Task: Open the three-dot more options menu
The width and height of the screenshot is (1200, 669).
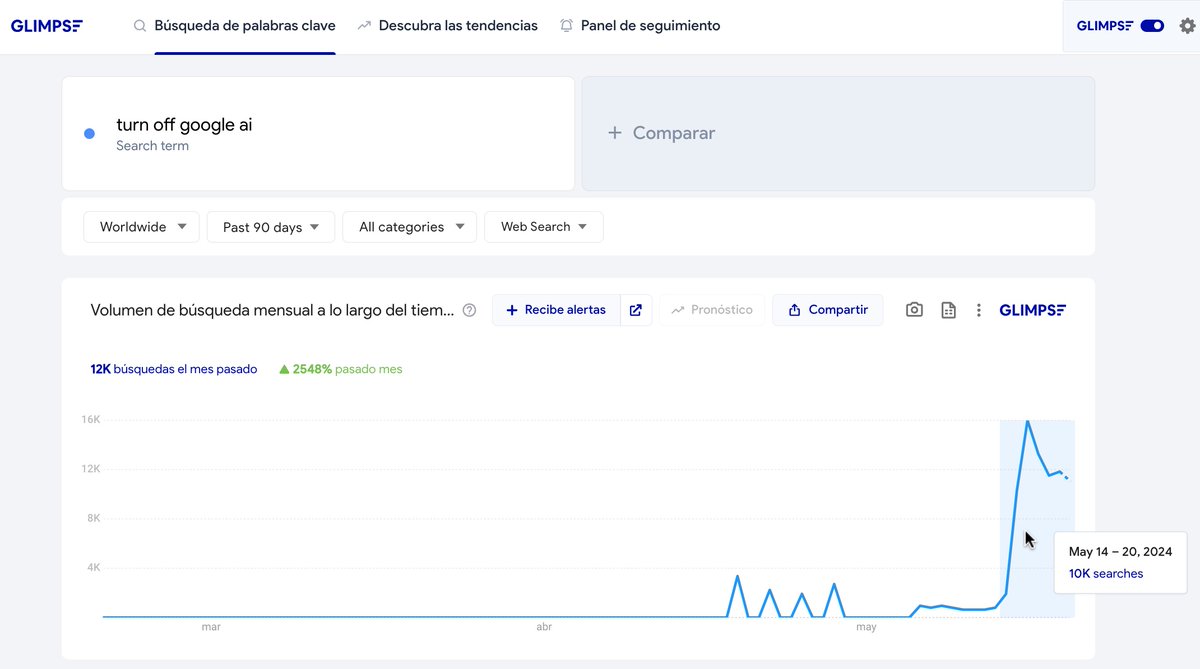Action: 979,310
